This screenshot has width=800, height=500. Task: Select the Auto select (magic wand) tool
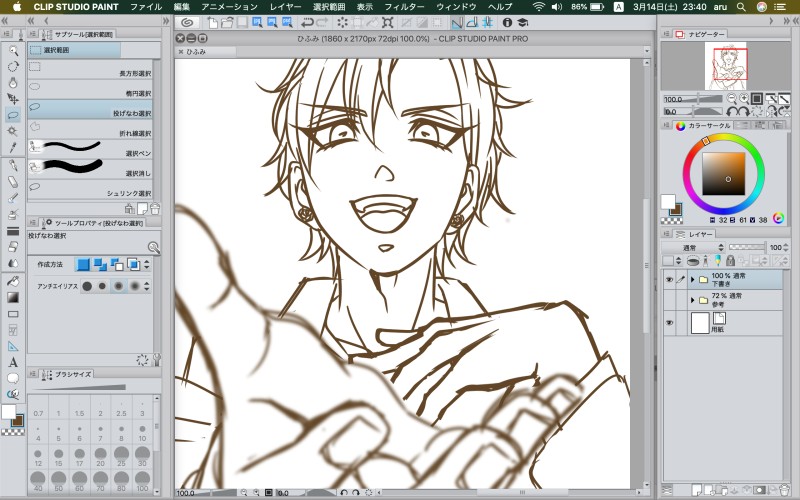coord(13,131)
